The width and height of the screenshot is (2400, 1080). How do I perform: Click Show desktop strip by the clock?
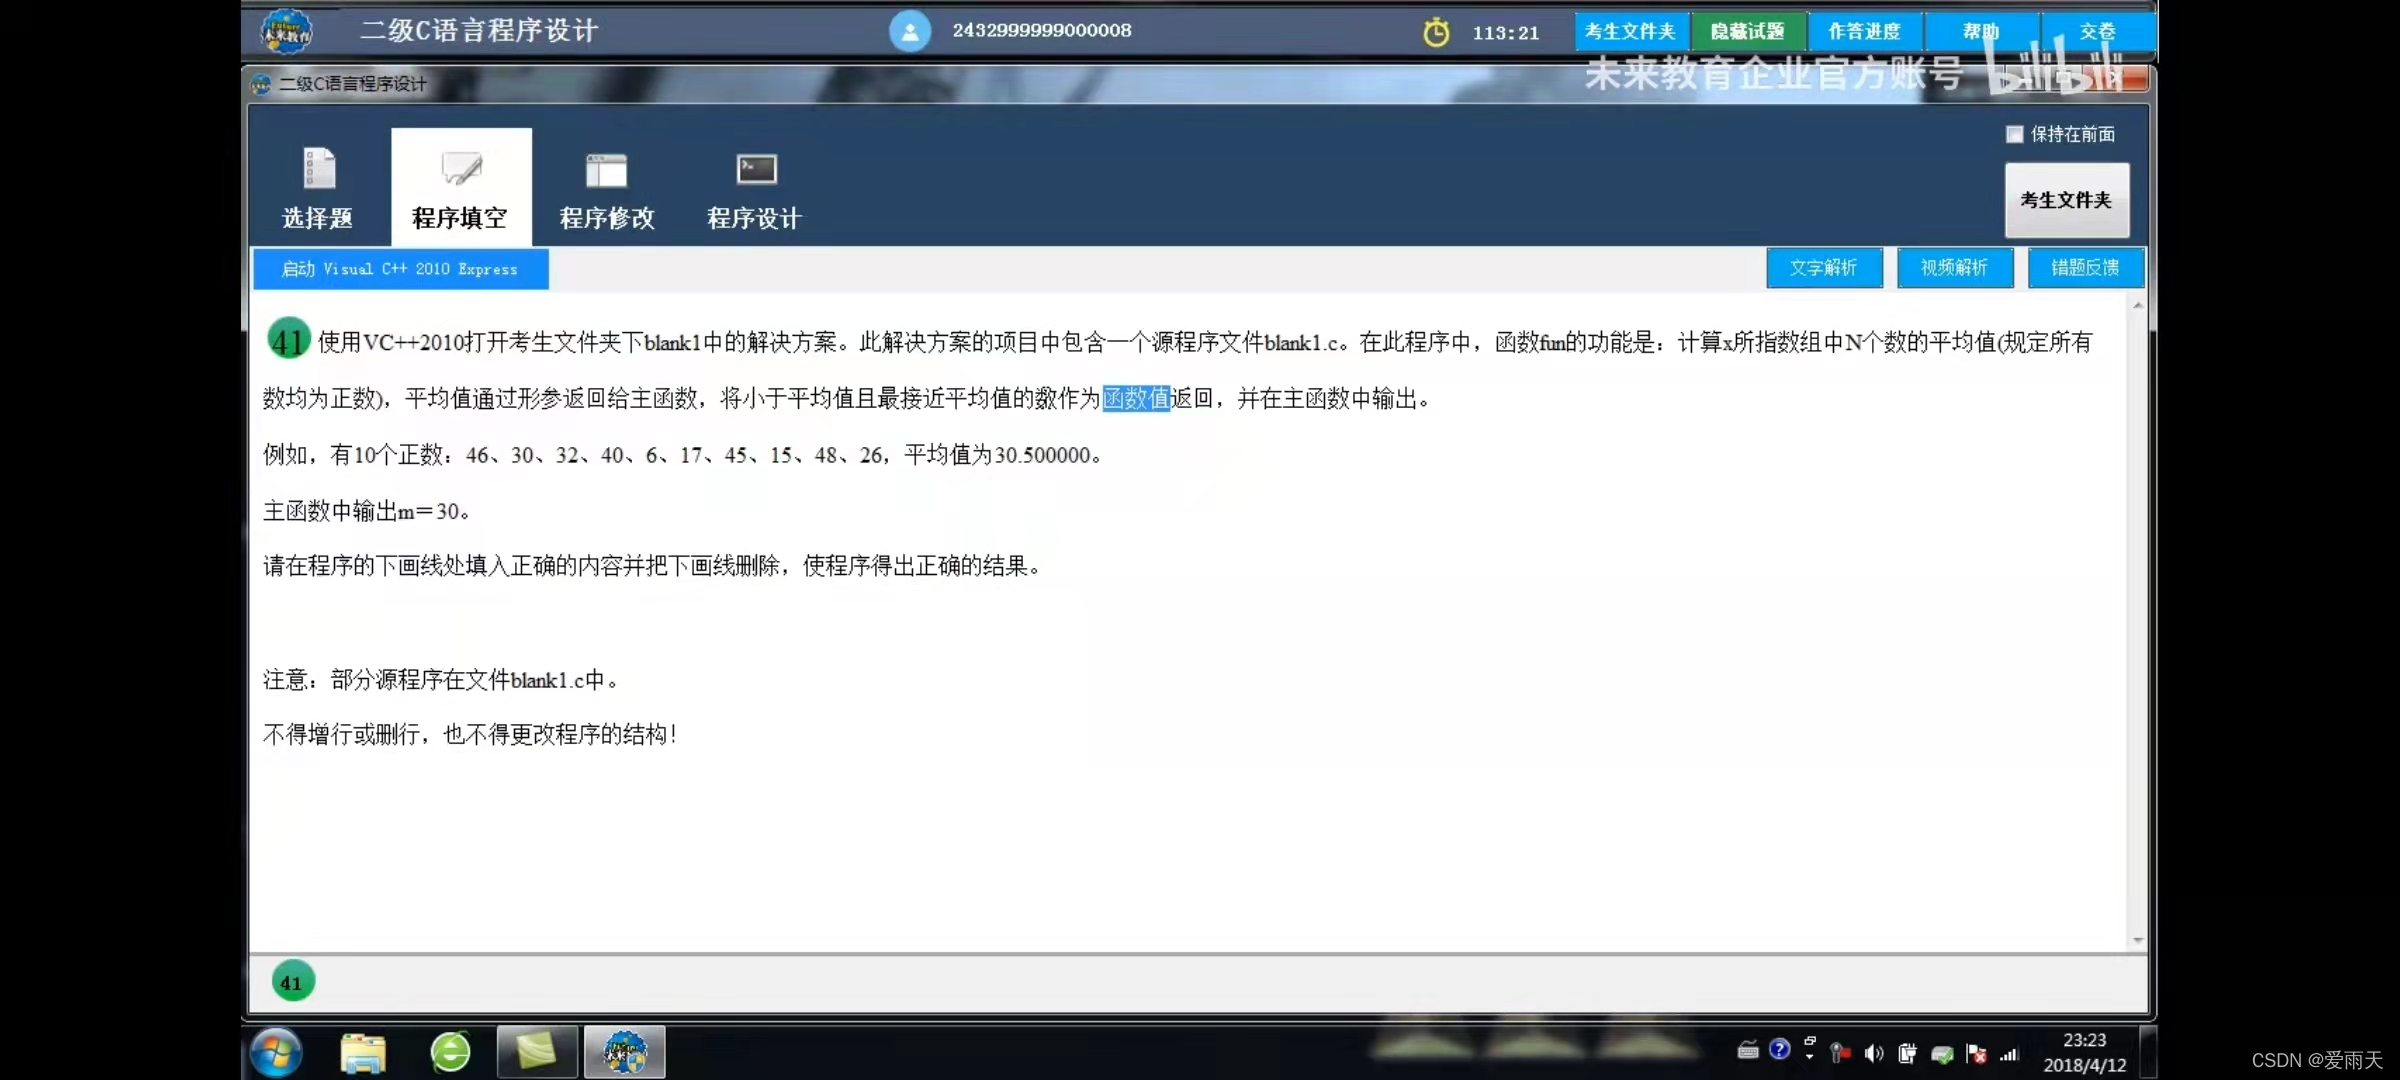coord(2148,1051)
